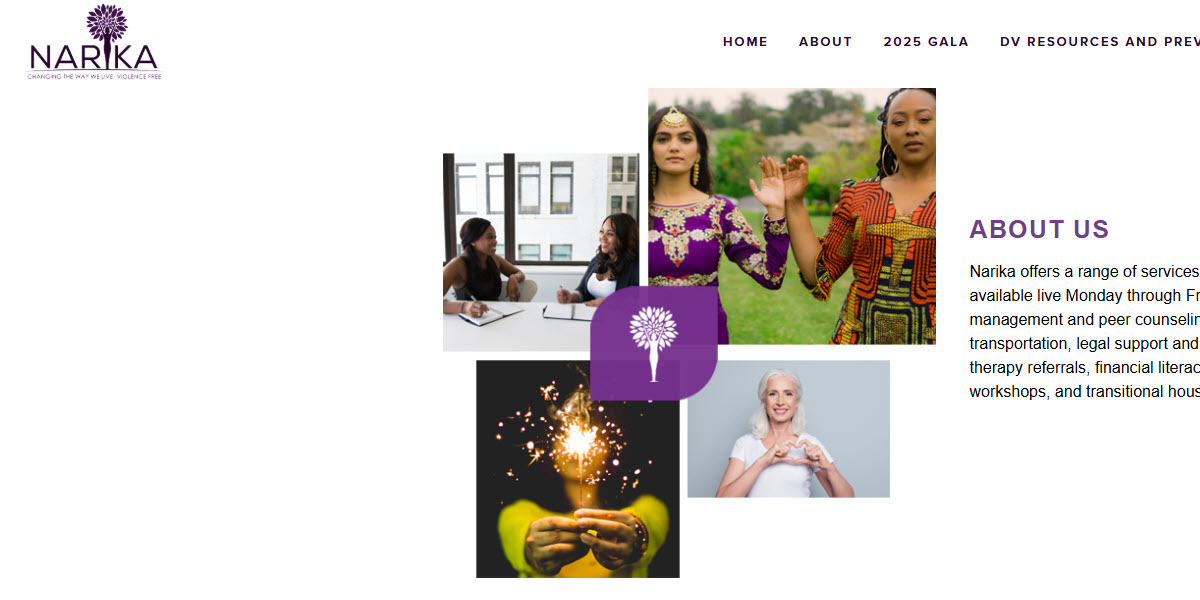Open the ABOUT navigation item
The width and height of the screenshot is (1200, 600).
[x=825, y=42]
